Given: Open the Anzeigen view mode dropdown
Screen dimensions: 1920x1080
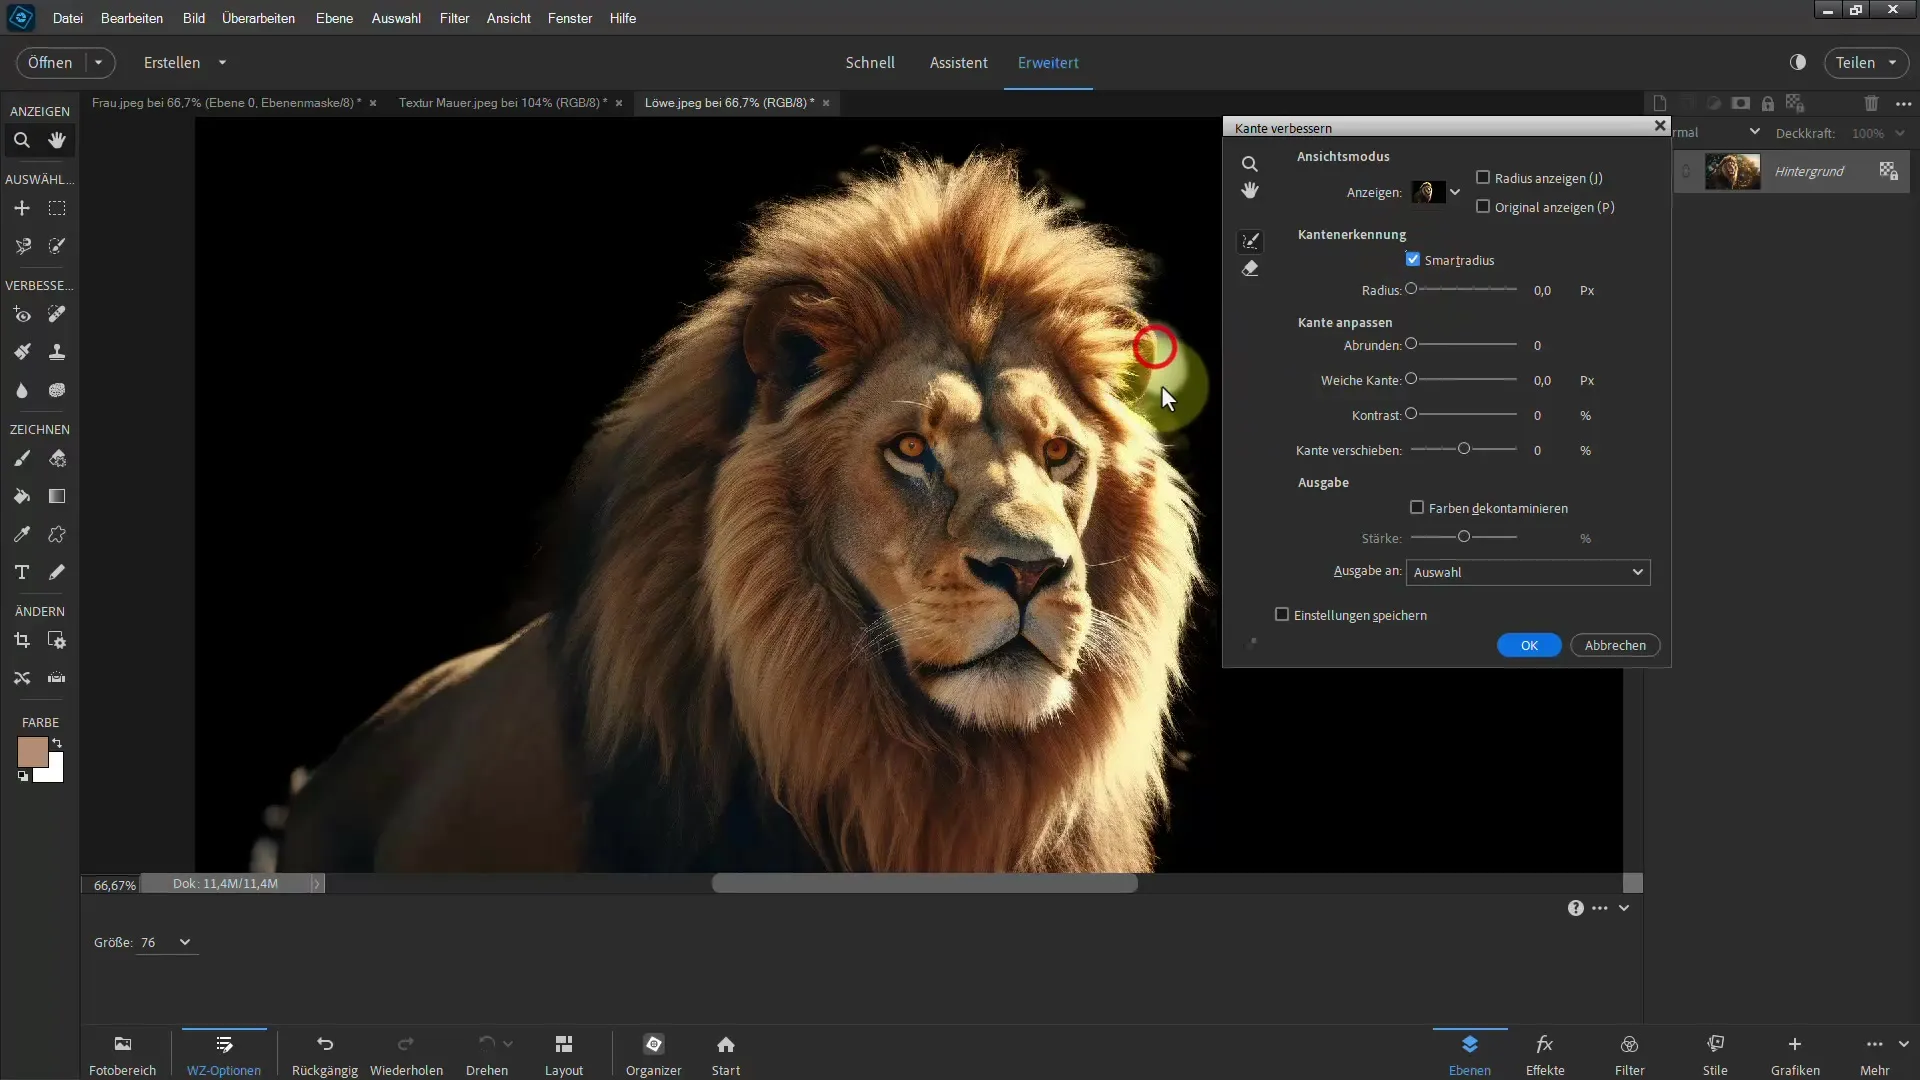Looking at the screenshot, I should [1455, 192].
